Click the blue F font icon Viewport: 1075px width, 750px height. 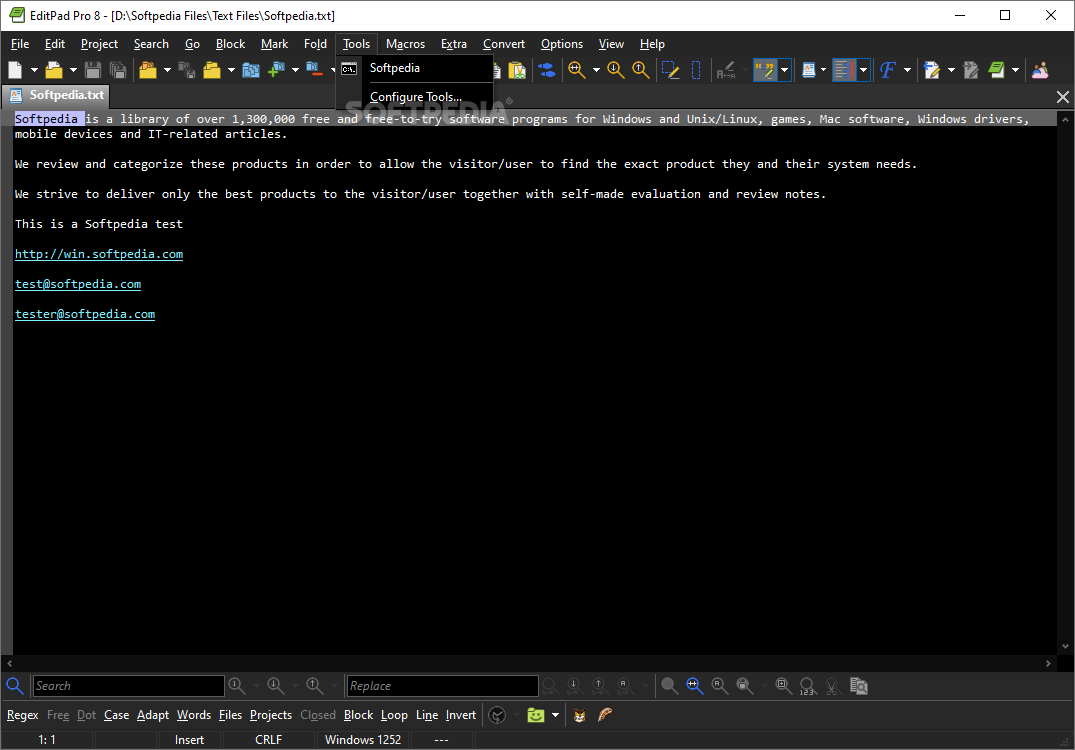tap(888, 70)
